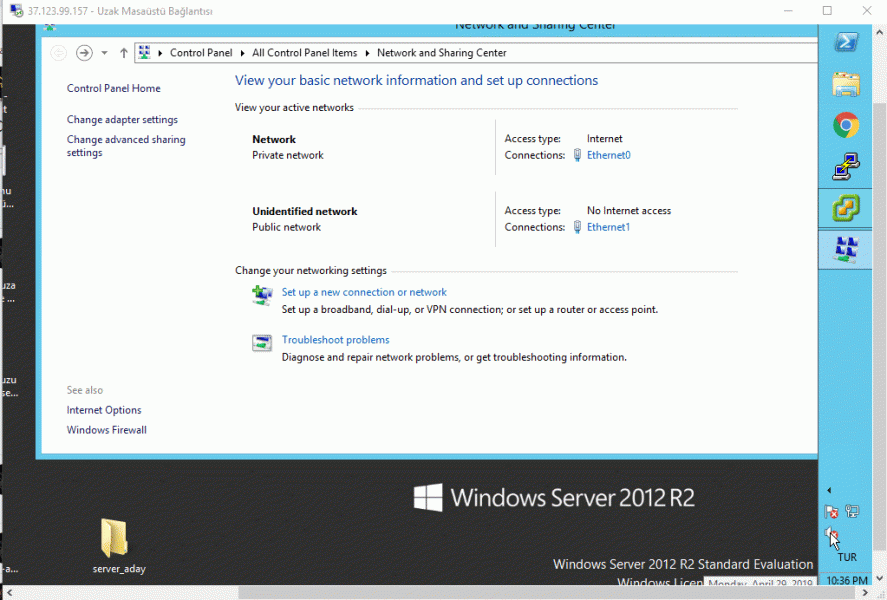The width and height of the screenshot is (887, 600).
Task: Click the Control Panel icon in the address bar
Action: (x=145, y=53)
